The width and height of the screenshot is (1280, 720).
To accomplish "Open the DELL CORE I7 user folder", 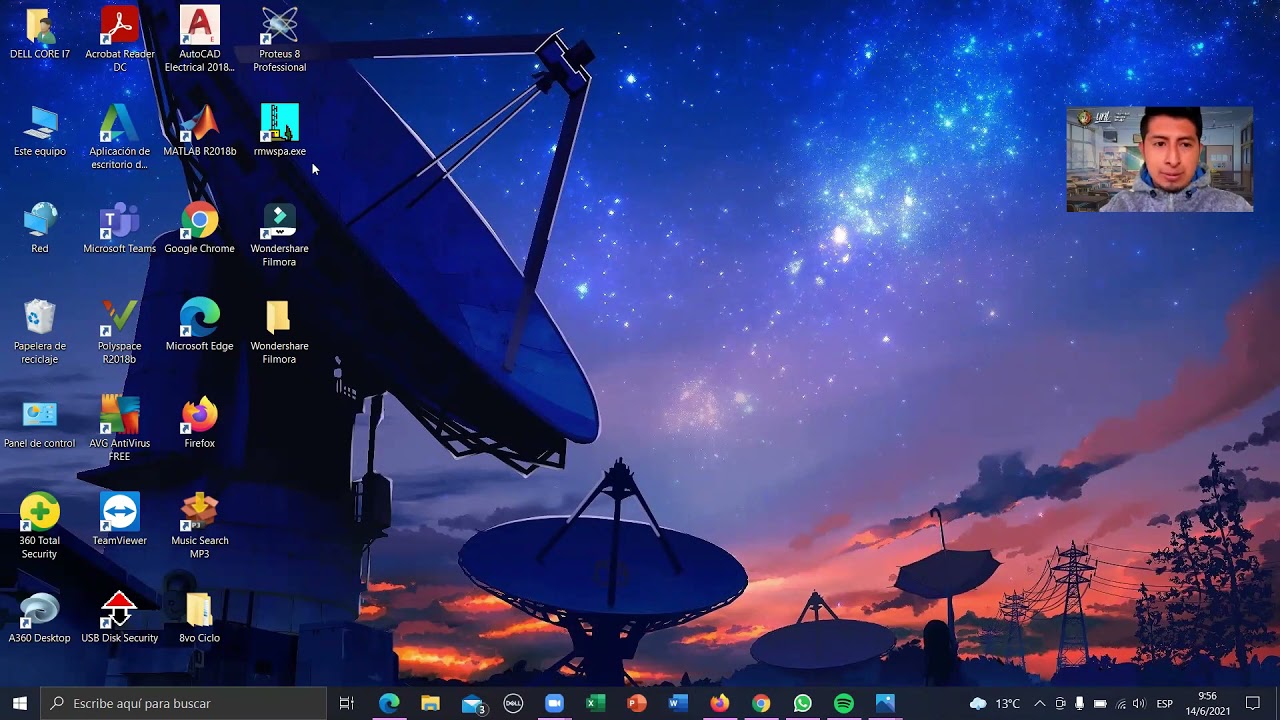I will click(x=40, y=33).
